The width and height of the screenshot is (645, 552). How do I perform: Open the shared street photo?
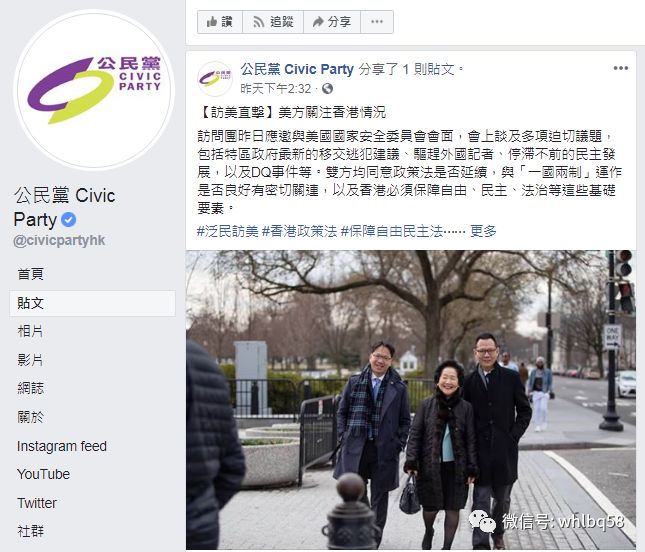pyautogui.click(x=411, y=400)
